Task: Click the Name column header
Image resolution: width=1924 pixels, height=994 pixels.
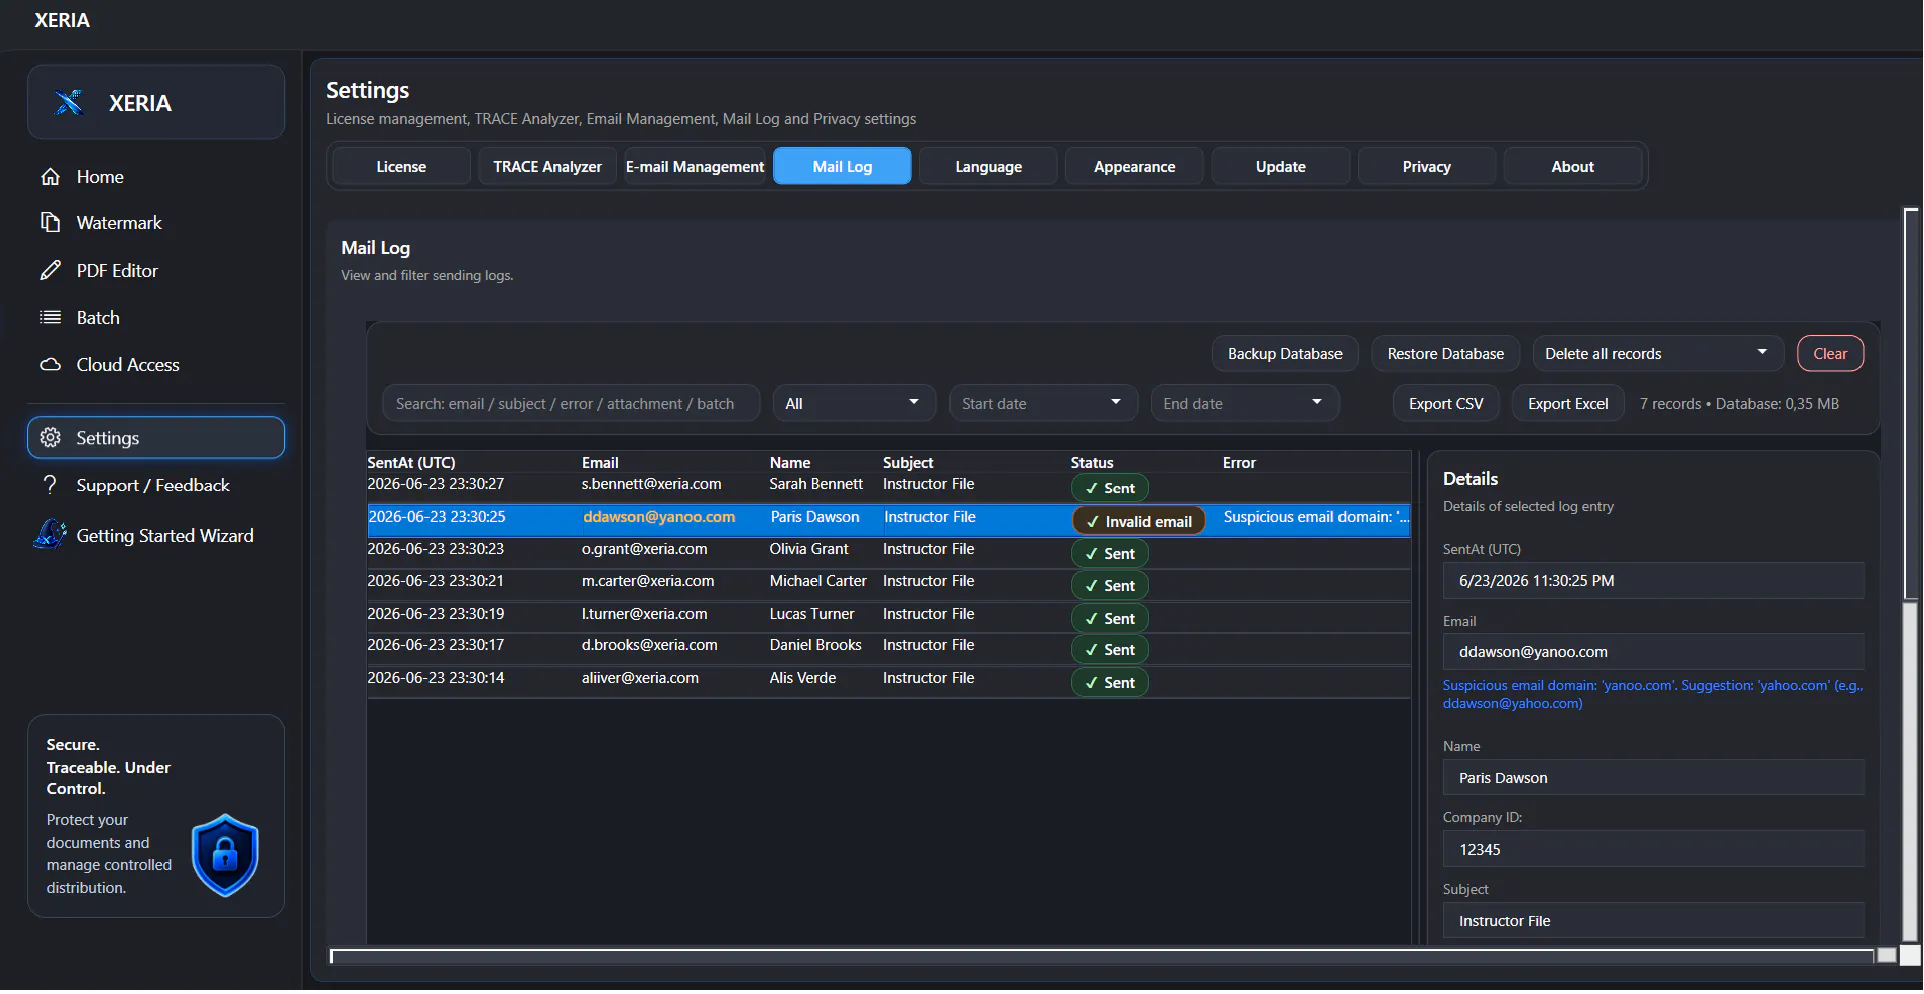Action: click(790, 462)
